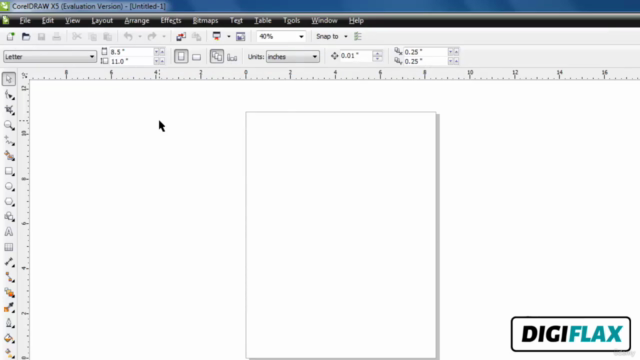Expand the Undo history arrow
This screenshot has height=360, width=640.
coord(140,37)
